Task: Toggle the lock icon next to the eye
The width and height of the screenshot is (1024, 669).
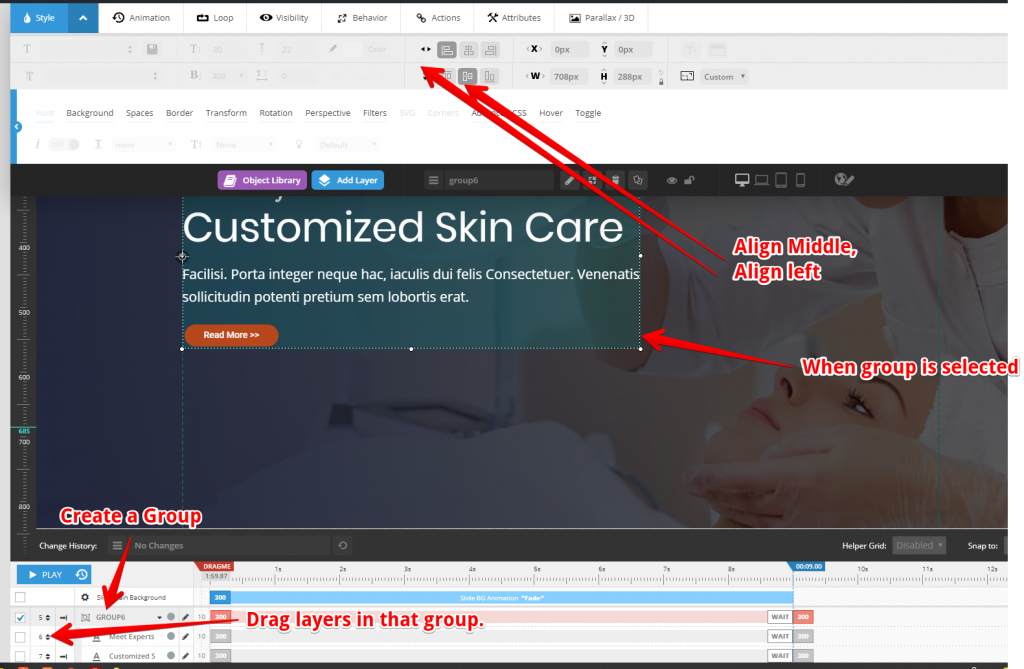Action: (687, 179)
